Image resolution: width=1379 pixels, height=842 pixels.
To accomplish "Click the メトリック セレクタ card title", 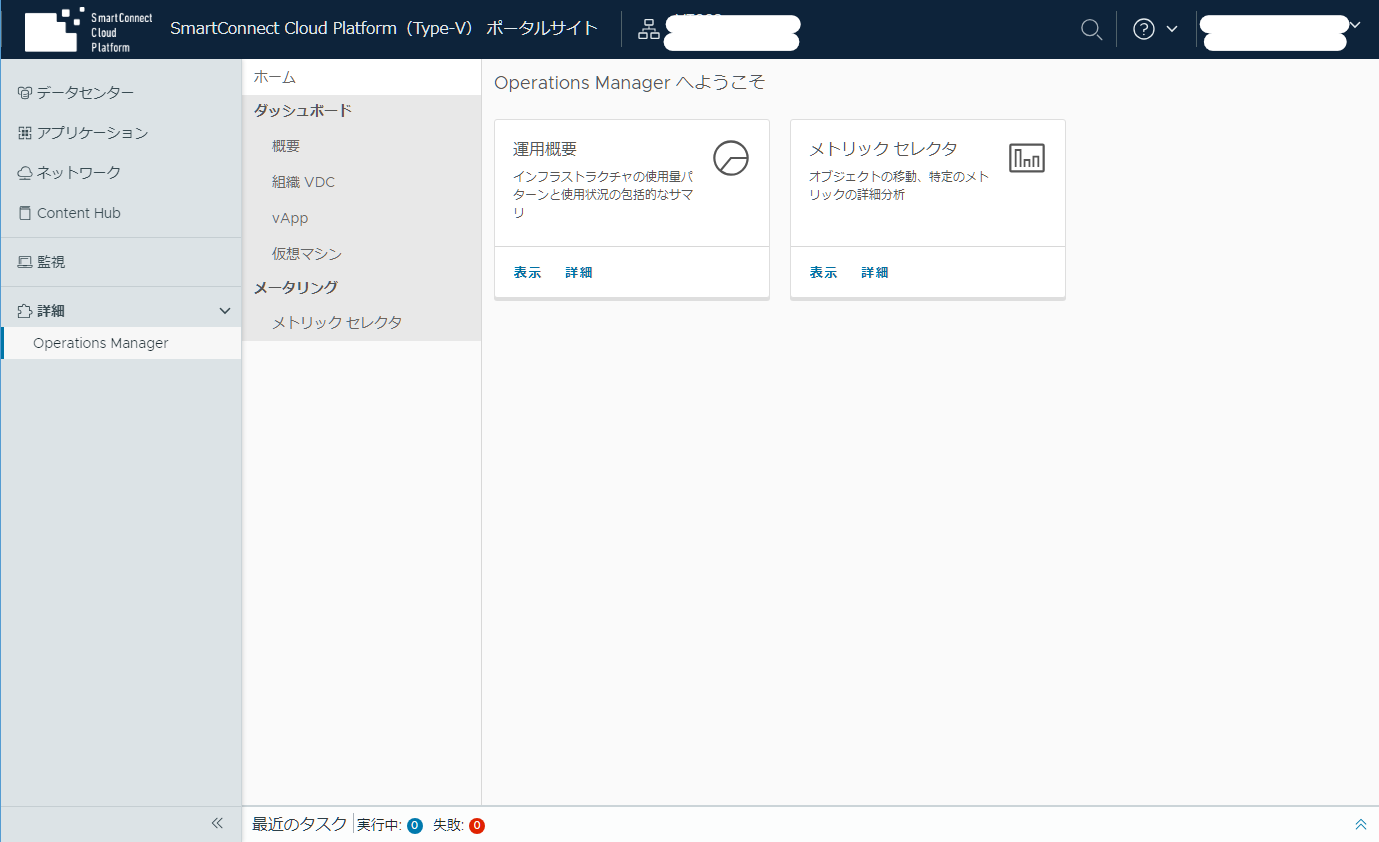I will tap(883, 149).
